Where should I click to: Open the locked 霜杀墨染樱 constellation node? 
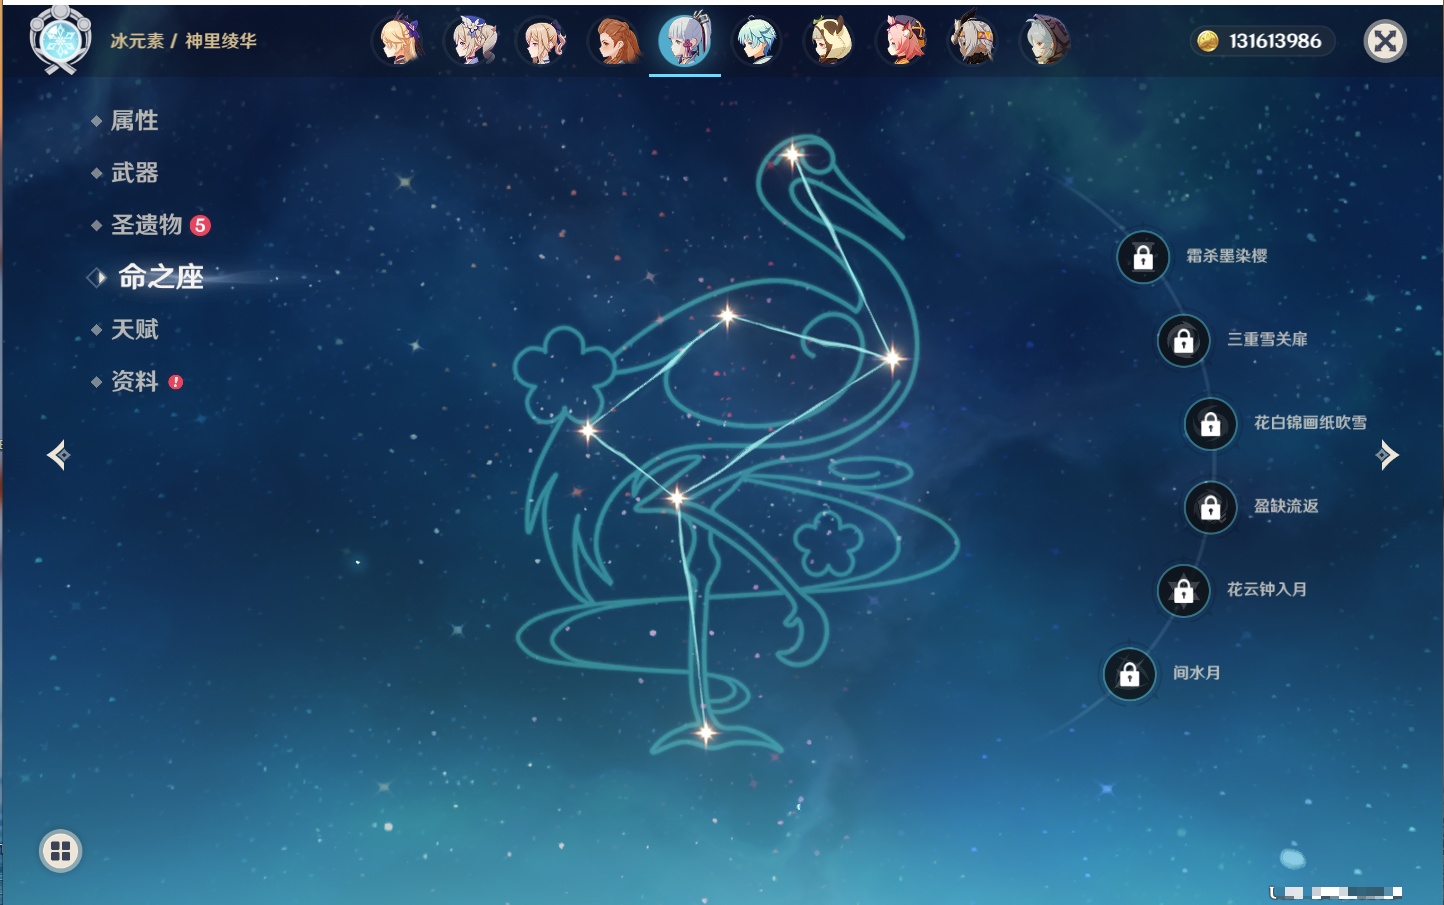[x=1143, y=257]
